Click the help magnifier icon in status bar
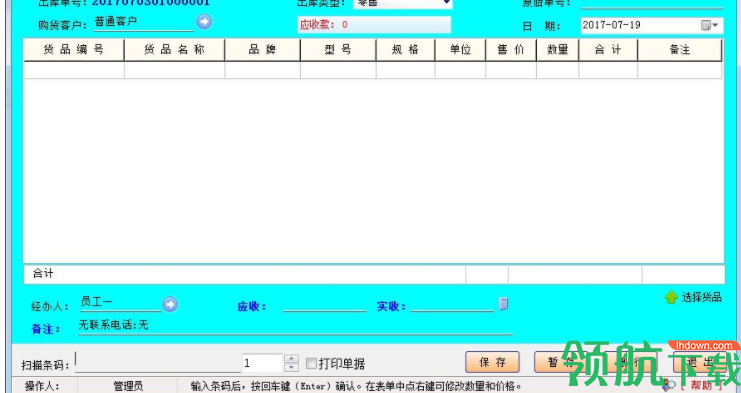The width and height of the screenshot is (741, 393). [670, 385]
